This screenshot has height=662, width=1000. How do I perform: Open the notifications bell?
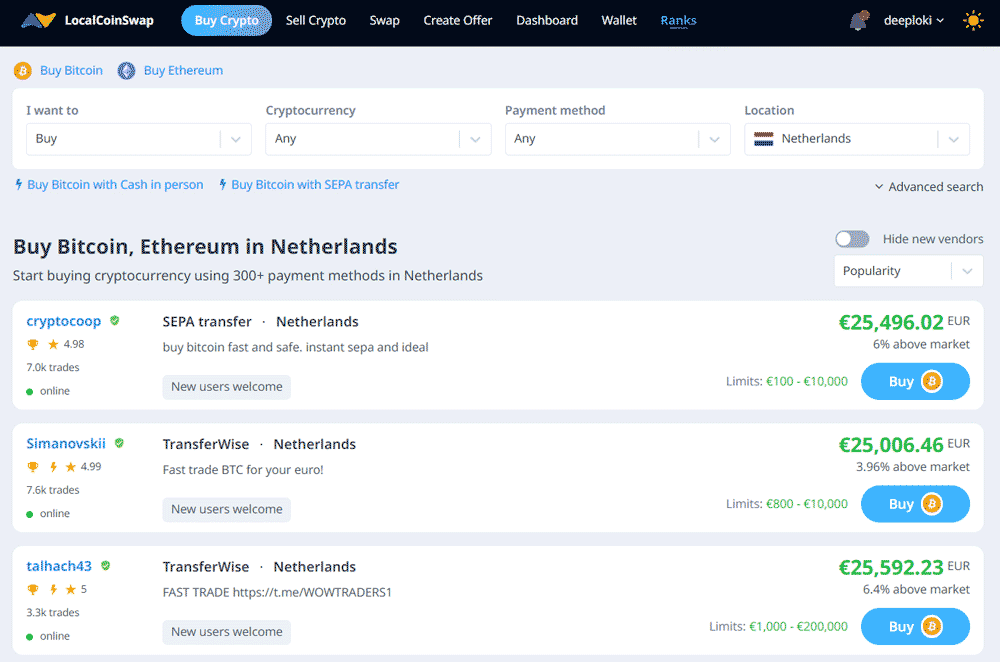[859, 20]
